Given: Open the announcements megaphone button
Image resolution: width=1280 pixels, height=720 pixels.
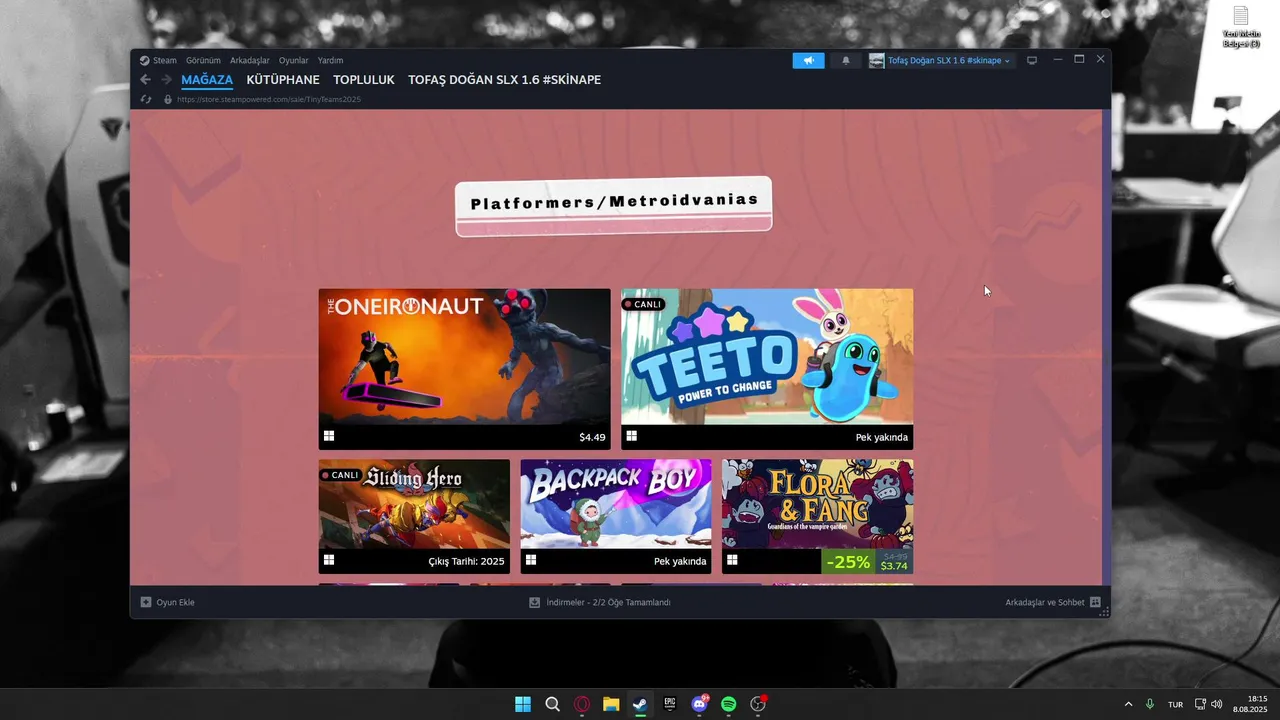Looking at the screenshot, I should click(x=808, y=60).
